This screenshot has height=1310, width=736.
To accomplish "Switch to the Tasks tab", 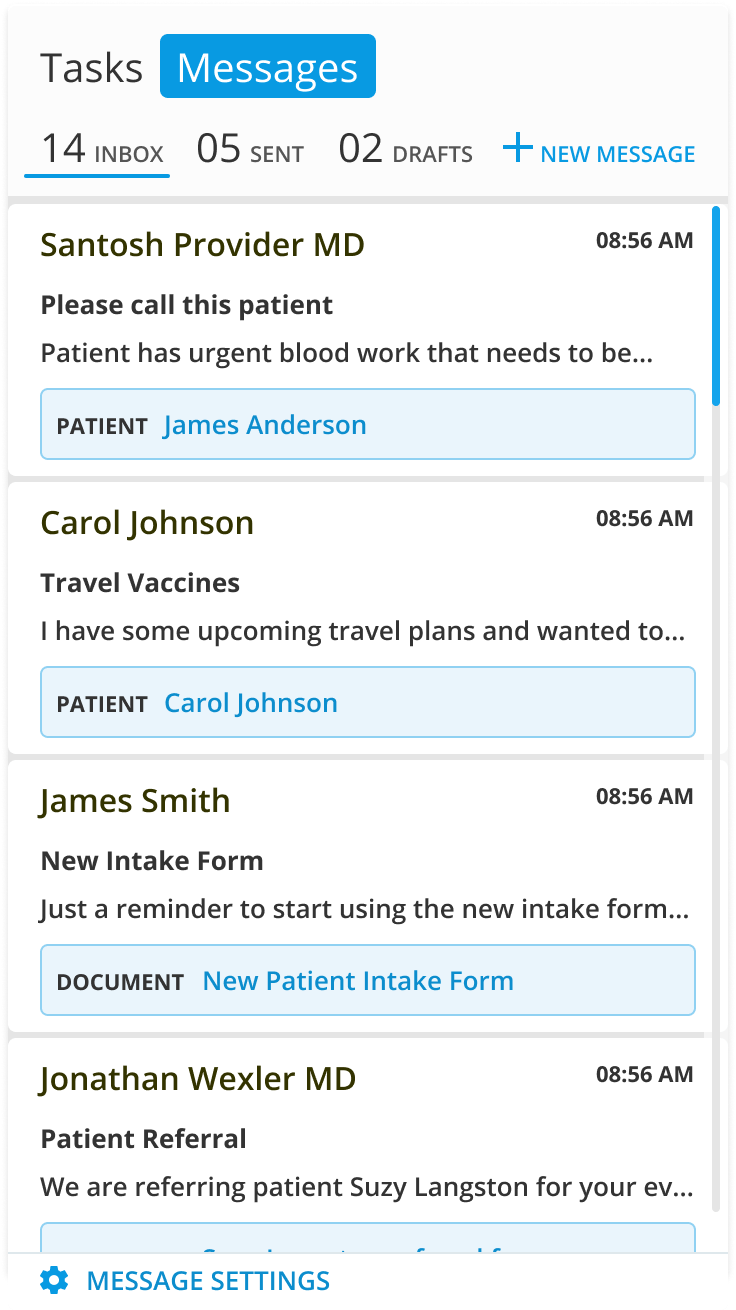I will (92, 67).
